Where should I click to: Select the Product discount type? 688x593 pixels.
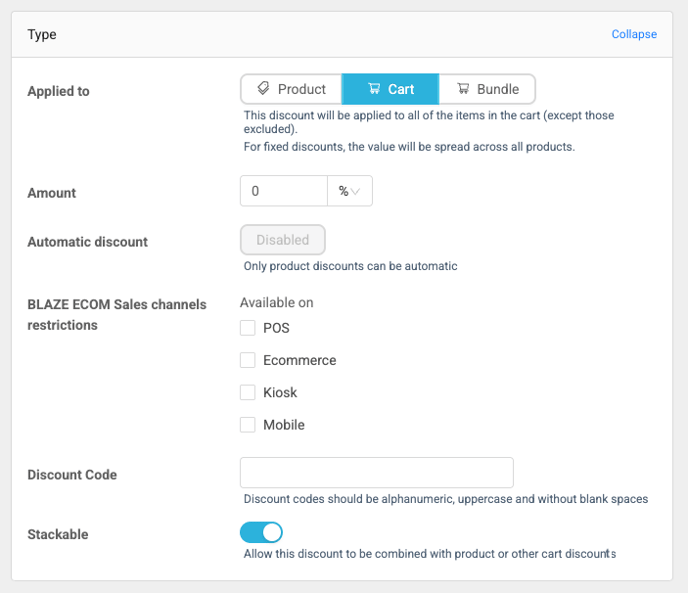point(291,89)
